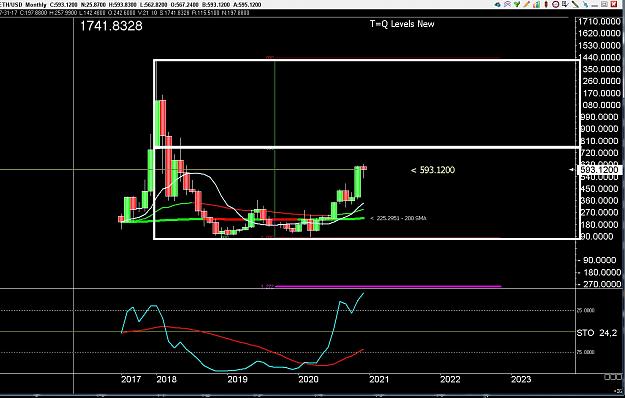The width and height of the screenshot is (625, 398).
Task: Click the 2021 year label on the time axis
Action: point(379,379)
